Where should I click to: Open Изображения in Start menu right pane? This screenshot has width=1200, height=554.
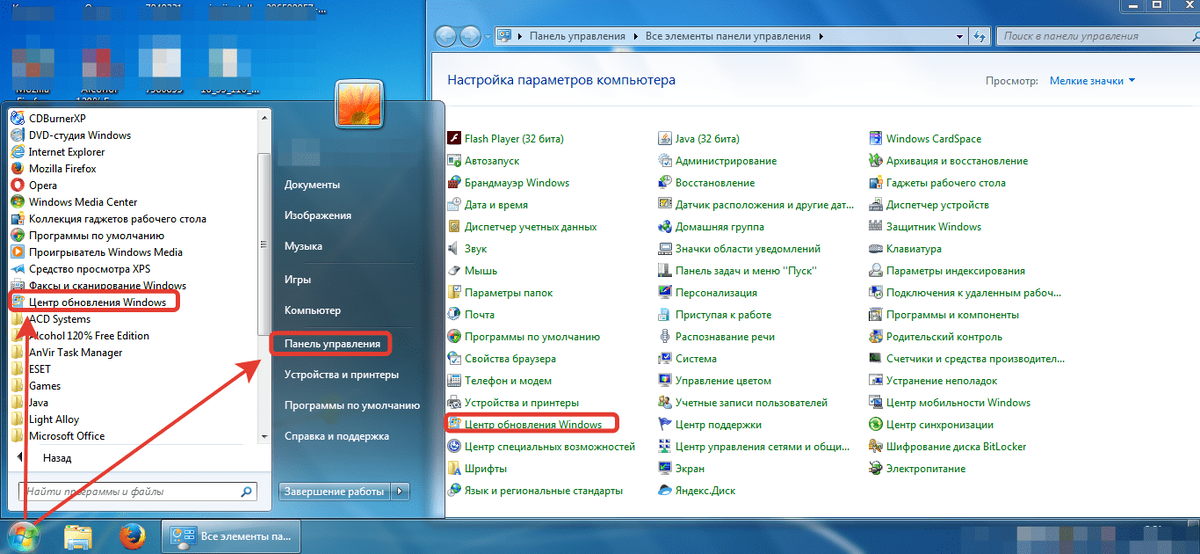pyautogui.click(x=317, y=215)
